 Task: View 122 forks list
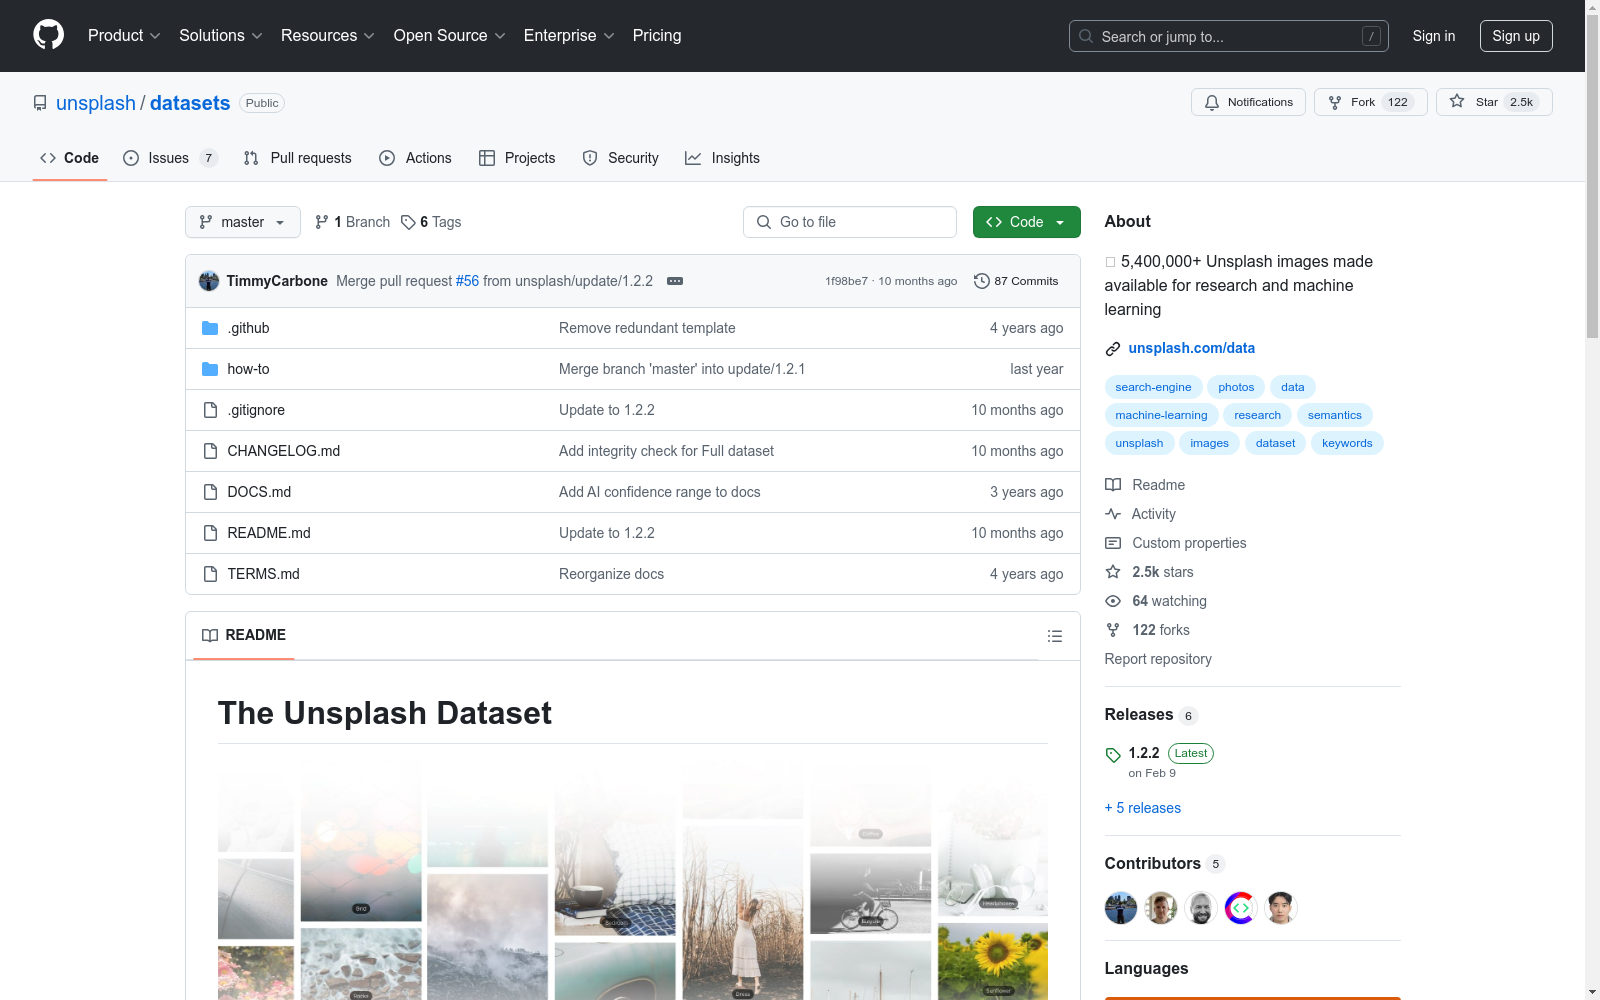pyautogui.click(x=1148, y=630)
